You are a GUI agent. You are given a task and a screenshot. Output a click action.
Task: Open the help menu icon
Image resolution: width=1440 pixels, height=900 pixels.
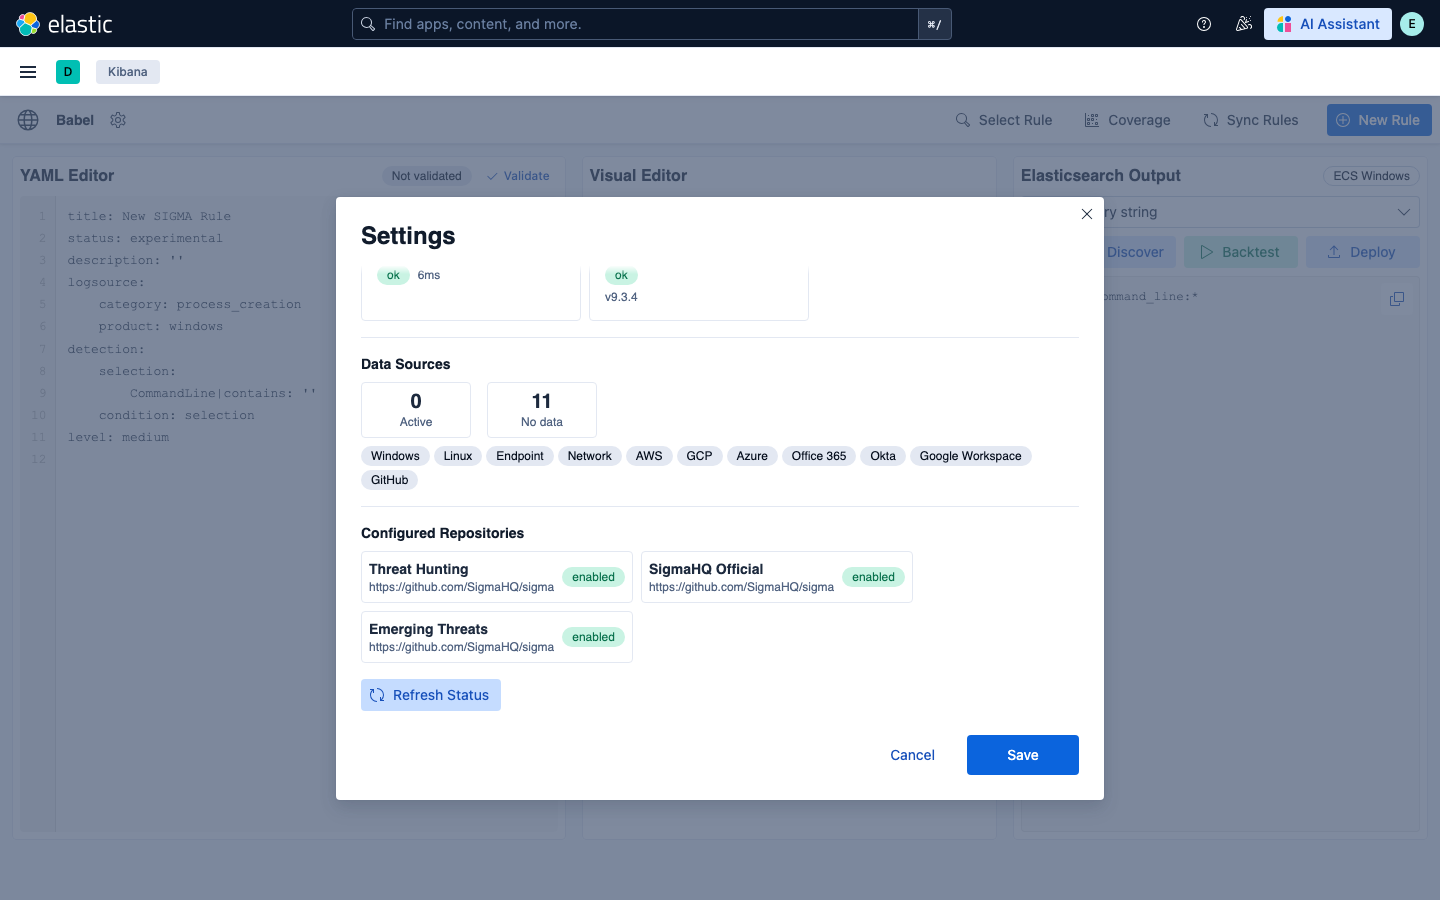[1204, 24]
